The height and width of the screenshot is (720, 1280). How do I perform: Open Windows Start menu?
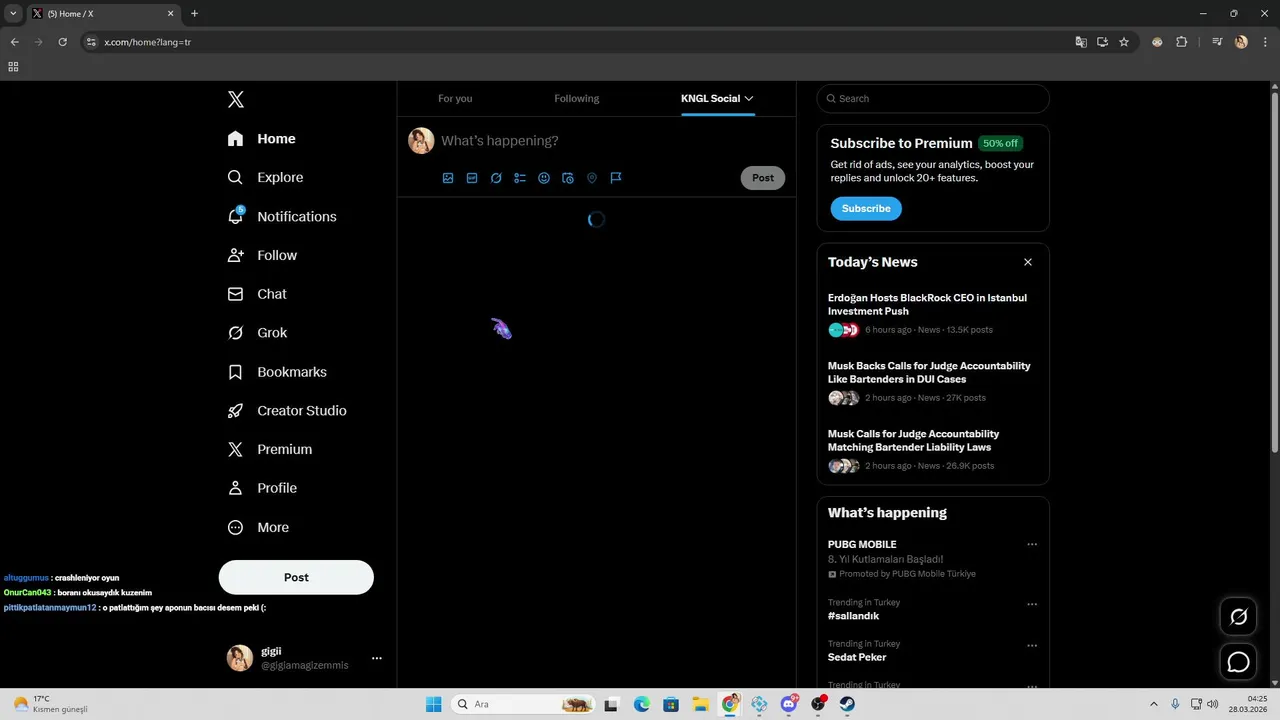click(x=433, y=704)
